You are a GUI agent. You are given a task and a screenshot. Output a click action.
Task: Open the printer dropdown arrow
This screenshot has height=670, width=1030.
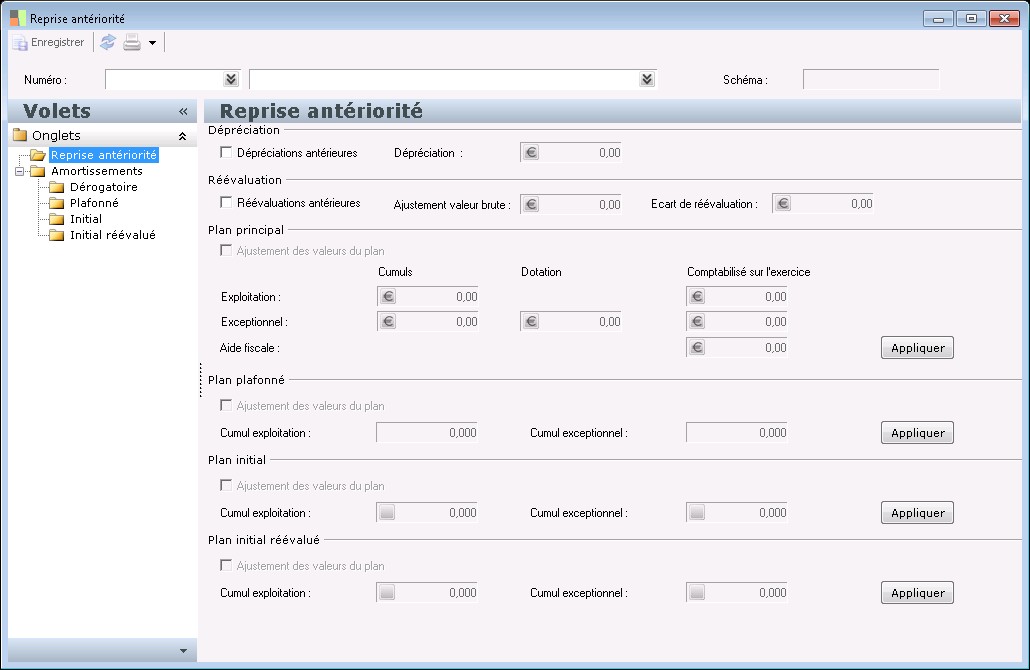point(152,43)
